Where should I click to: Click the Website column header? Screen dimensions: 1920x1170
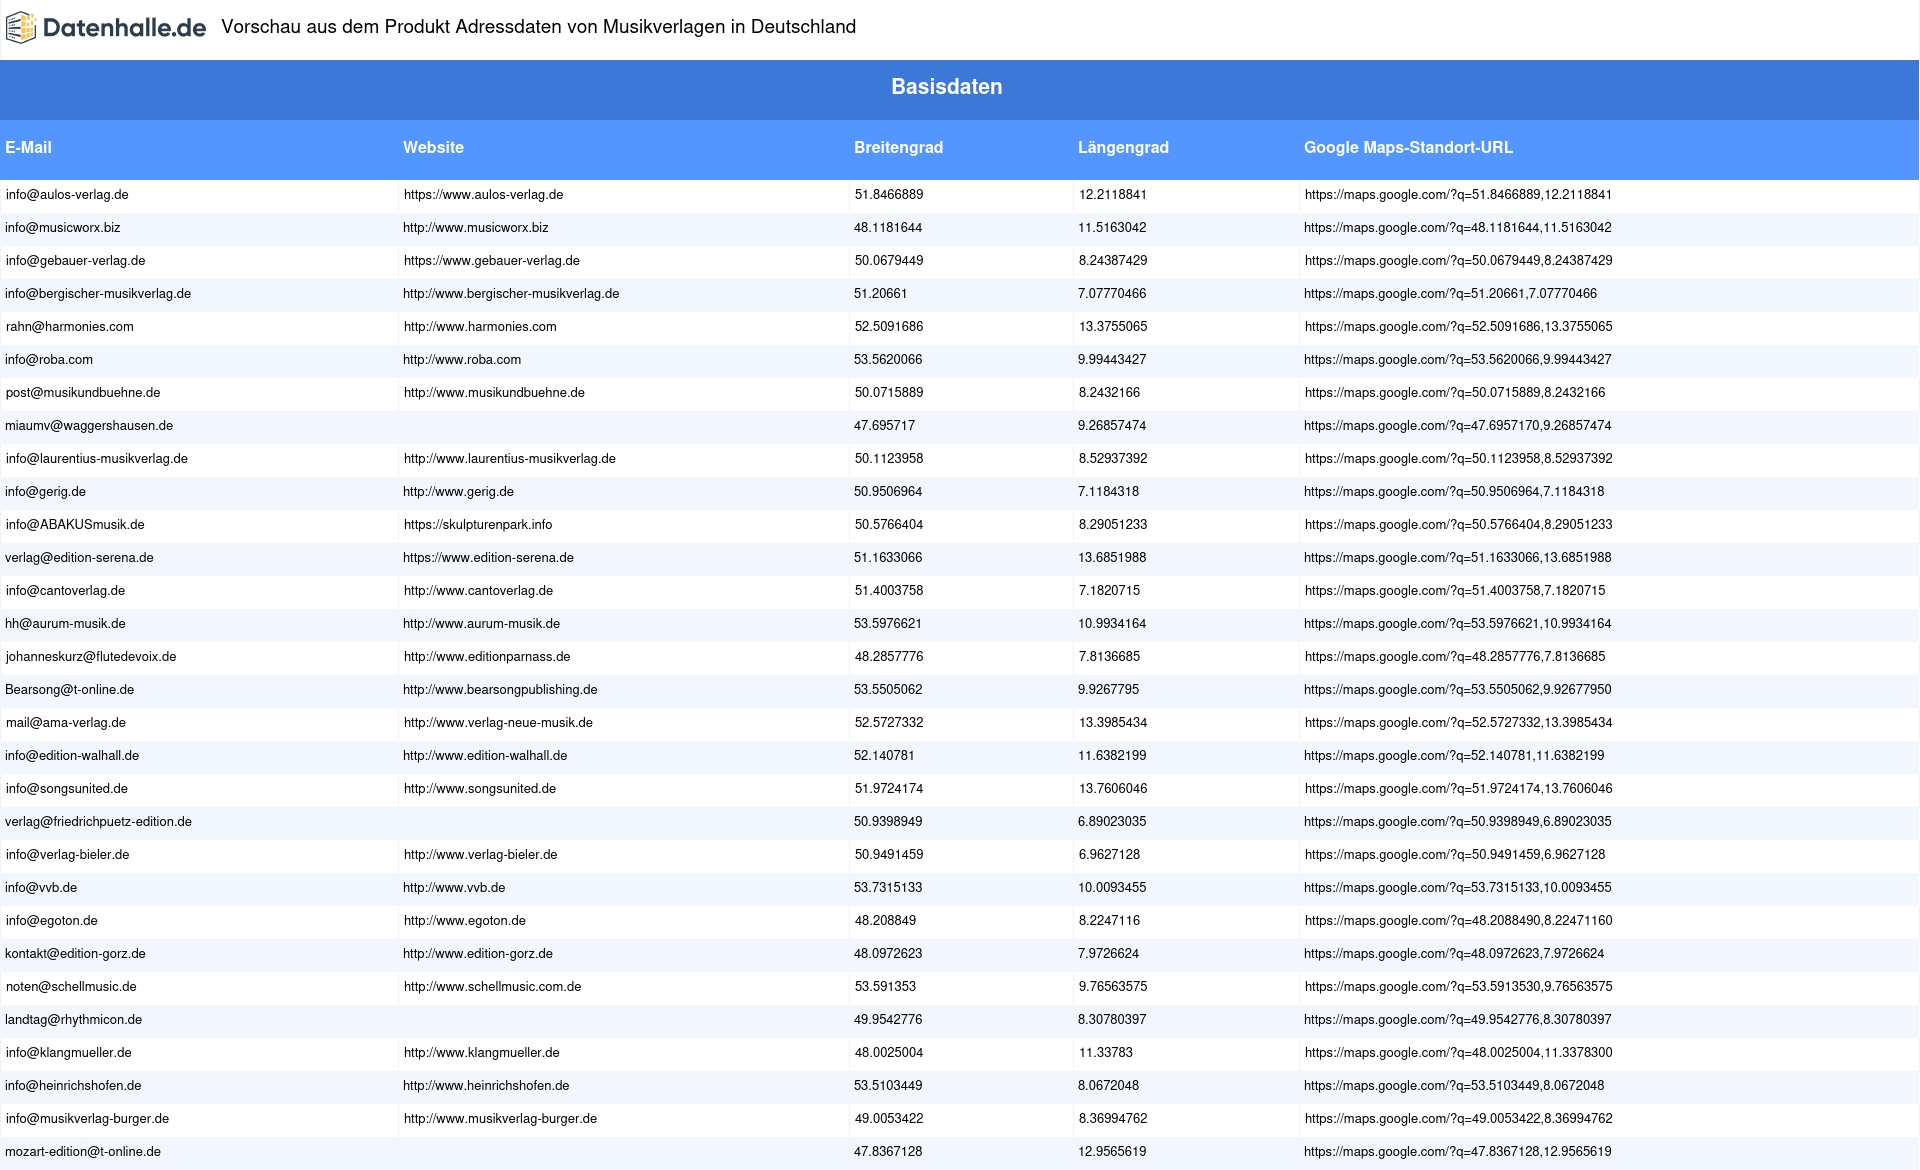433,148
